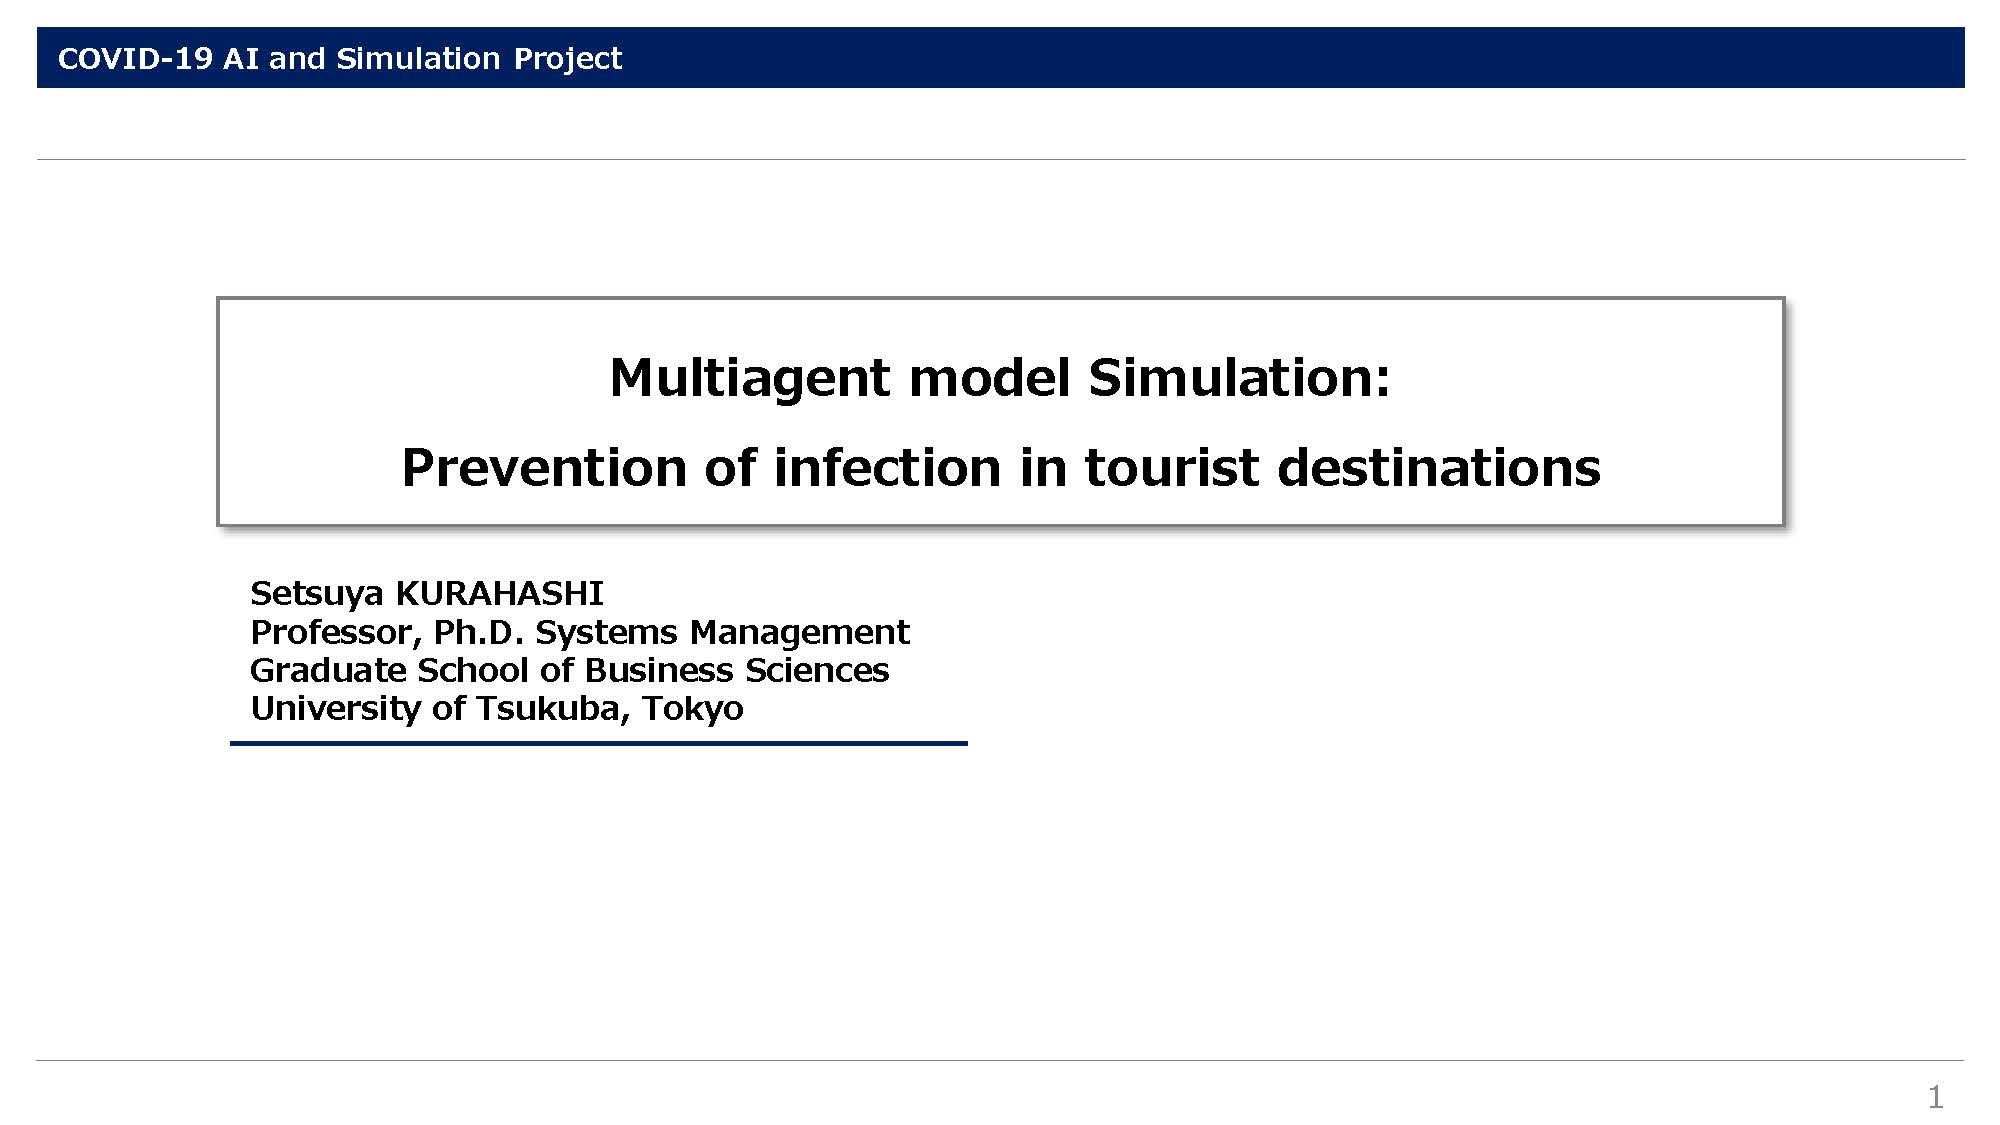Click 'Graduate School of Business Sciences' text
The image size is (2000, 1125).
569,670
